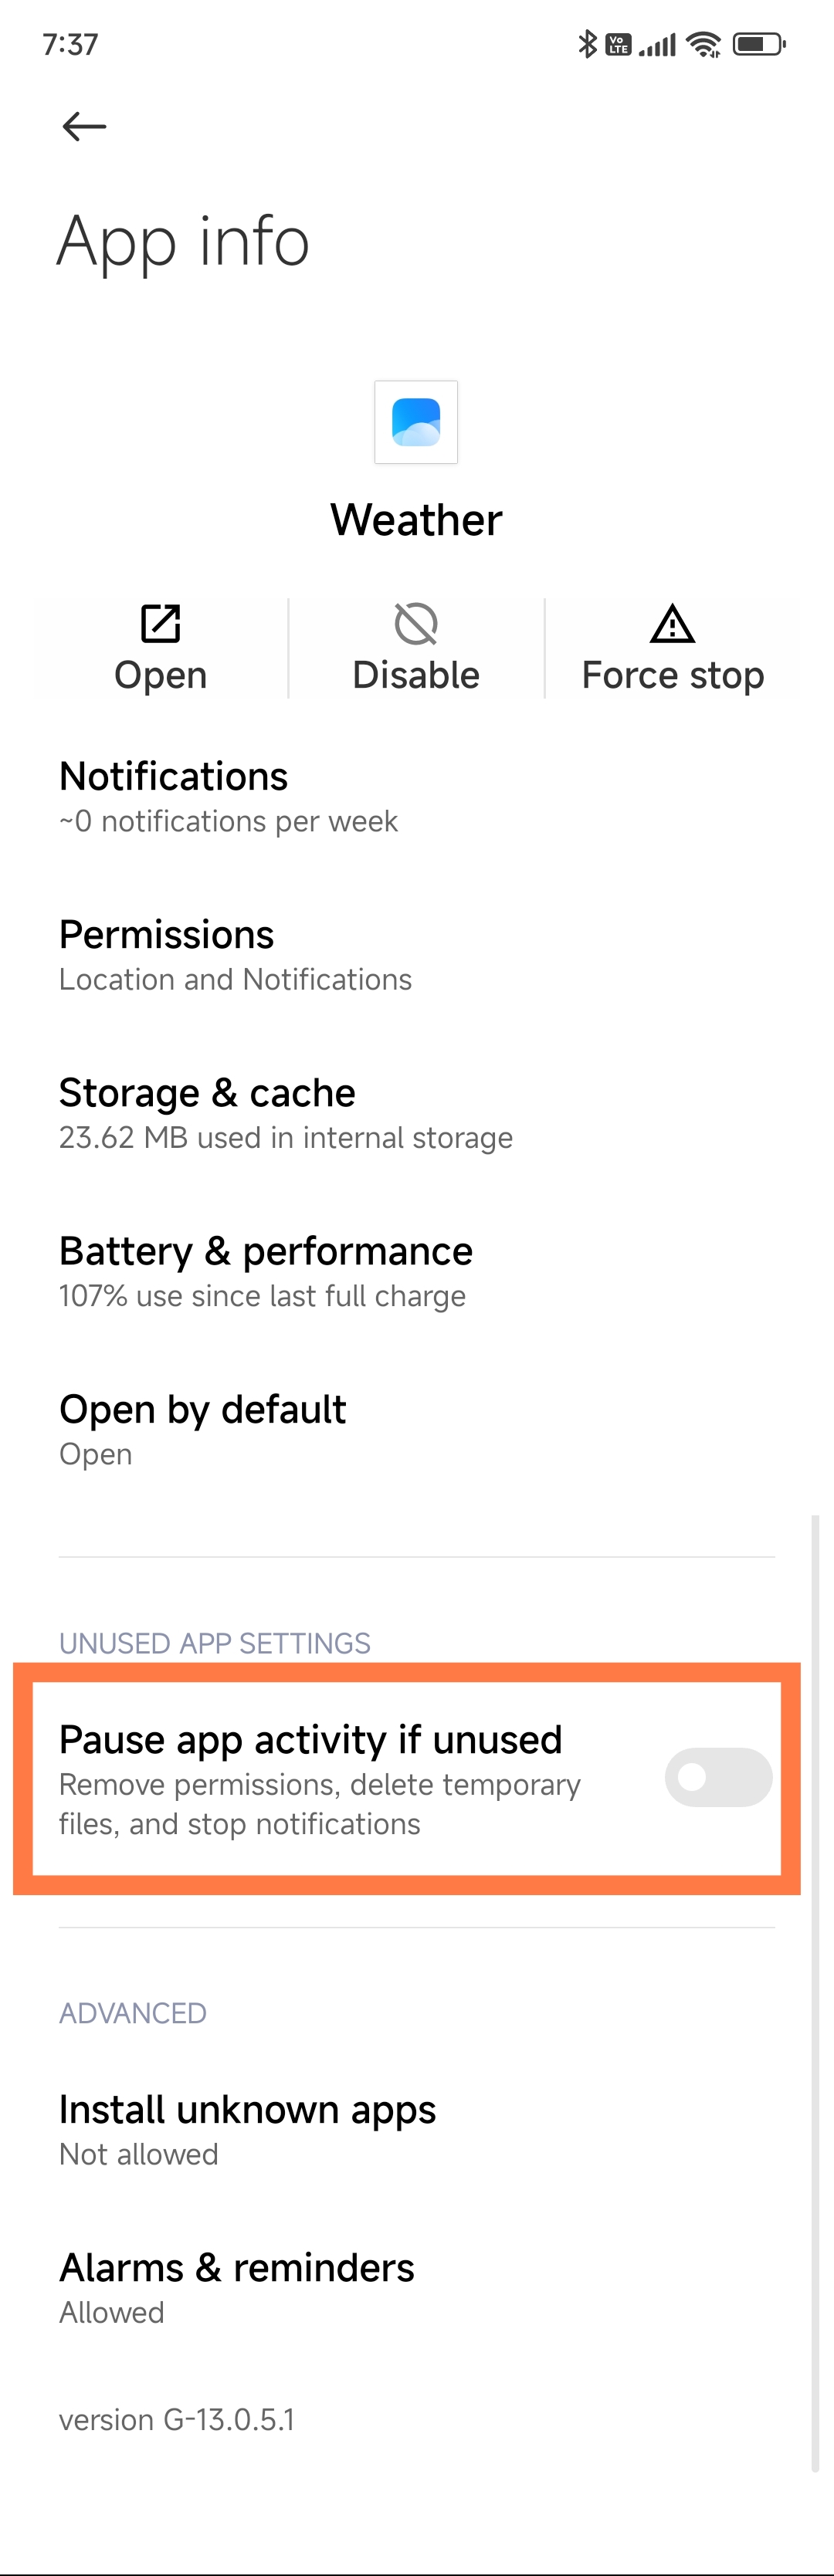The image size is (834, 2576).
Task: Tap the version G-13.0.5.1 text
Action: click(177, 2419)
